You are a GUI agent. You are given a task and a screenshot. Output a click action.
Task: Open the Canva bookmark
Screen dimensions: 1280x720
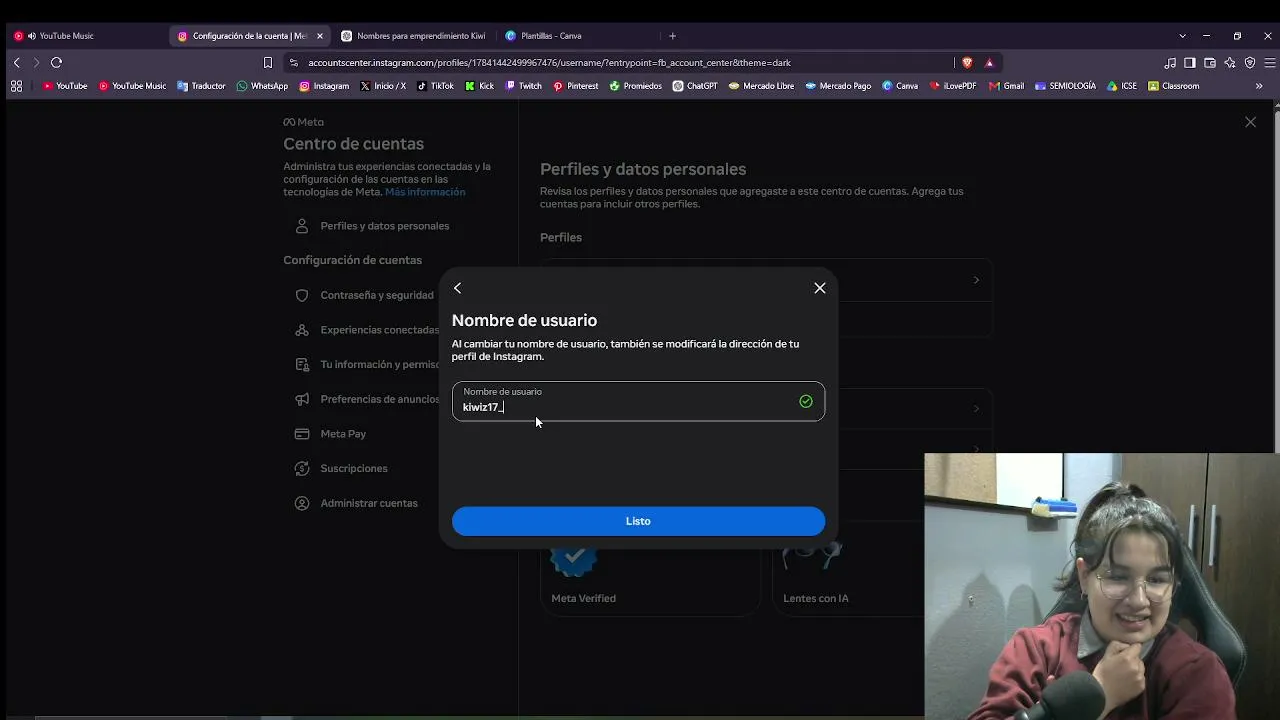coord(900,86)
